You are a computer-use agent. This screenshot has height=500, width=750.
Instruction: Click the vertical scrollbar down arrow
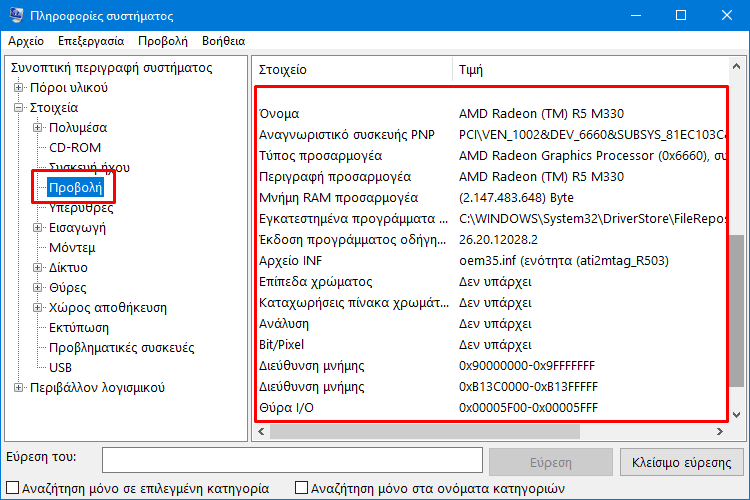[x=737, y=415]
